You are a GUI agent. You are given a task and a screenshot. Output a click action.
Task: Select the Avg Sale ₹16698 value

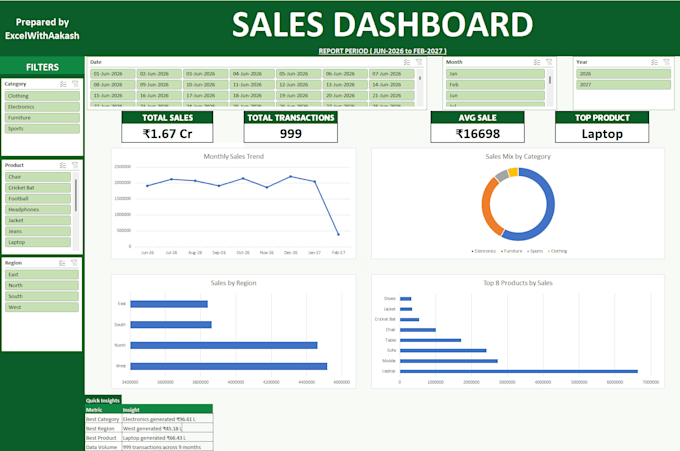point(477,134)
